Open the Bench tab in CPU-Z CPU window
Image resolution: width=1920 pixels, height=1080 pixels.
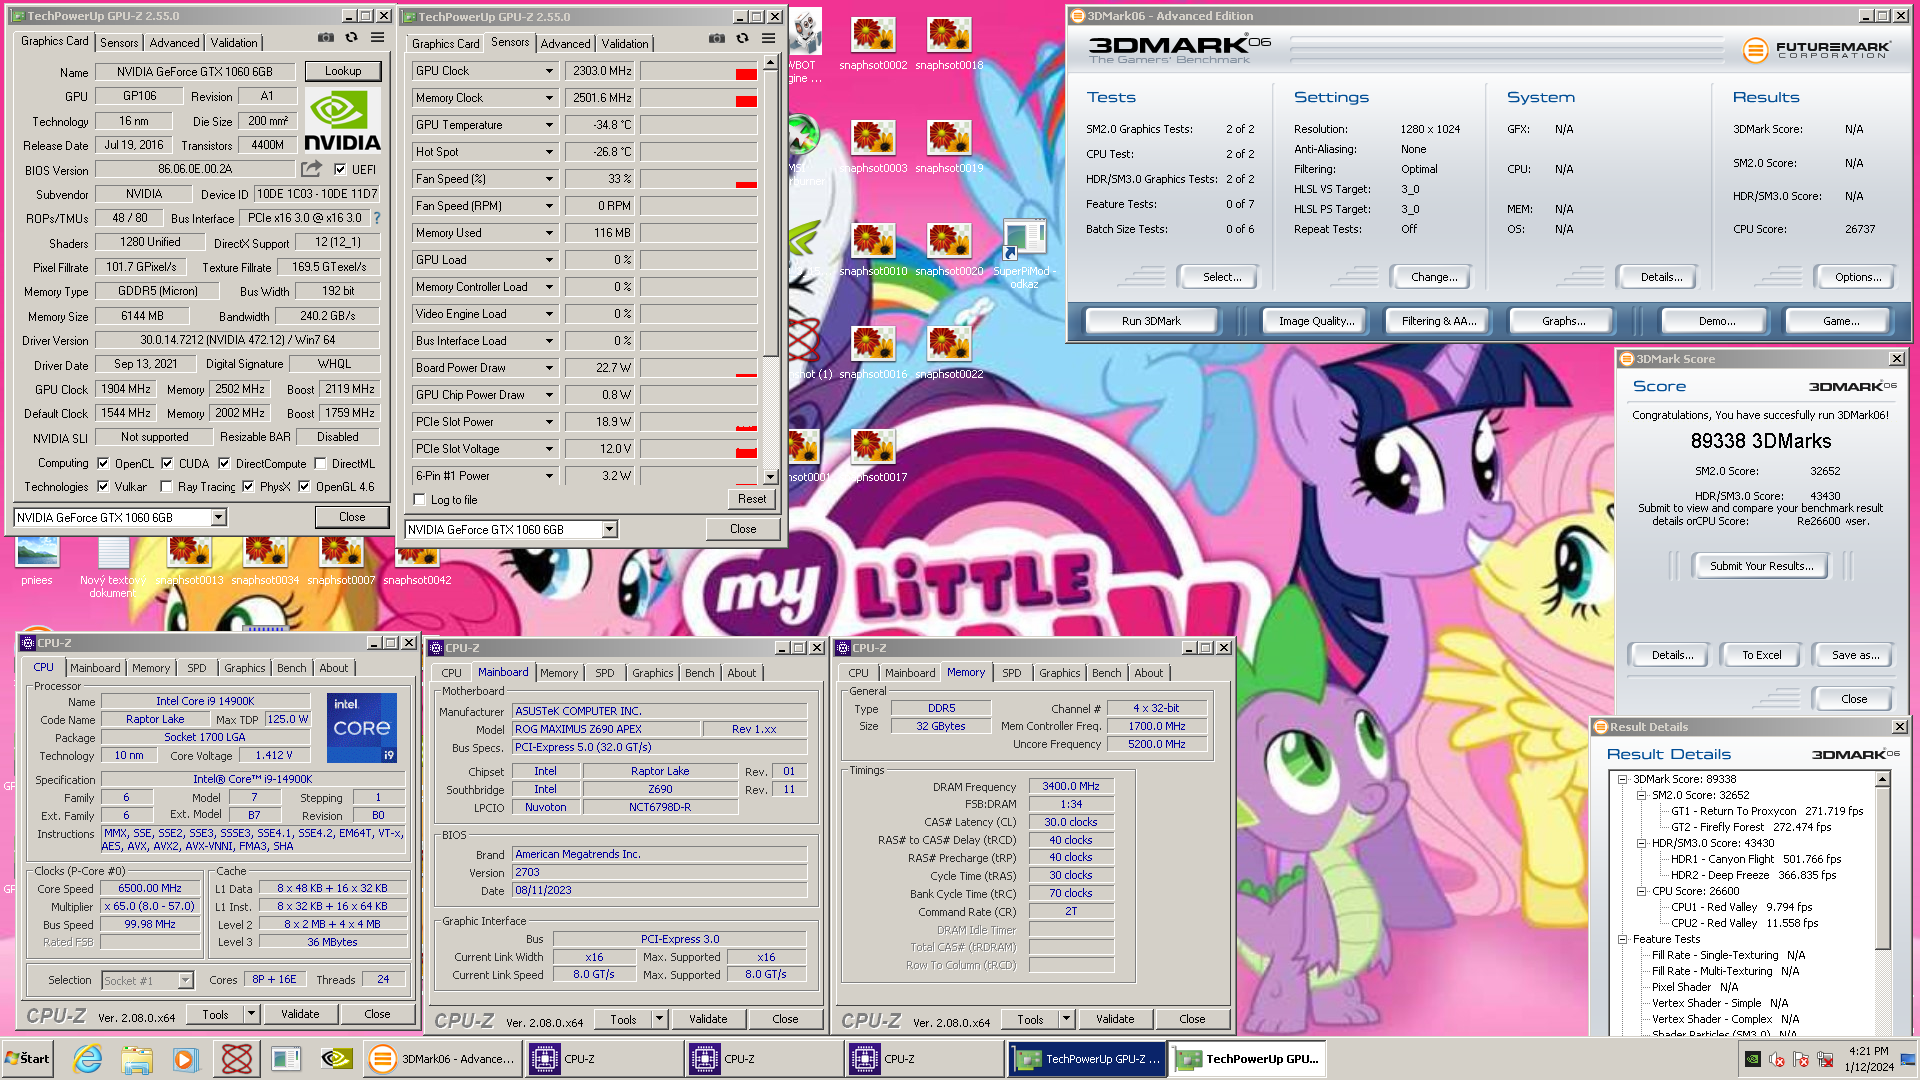point(292,668)
